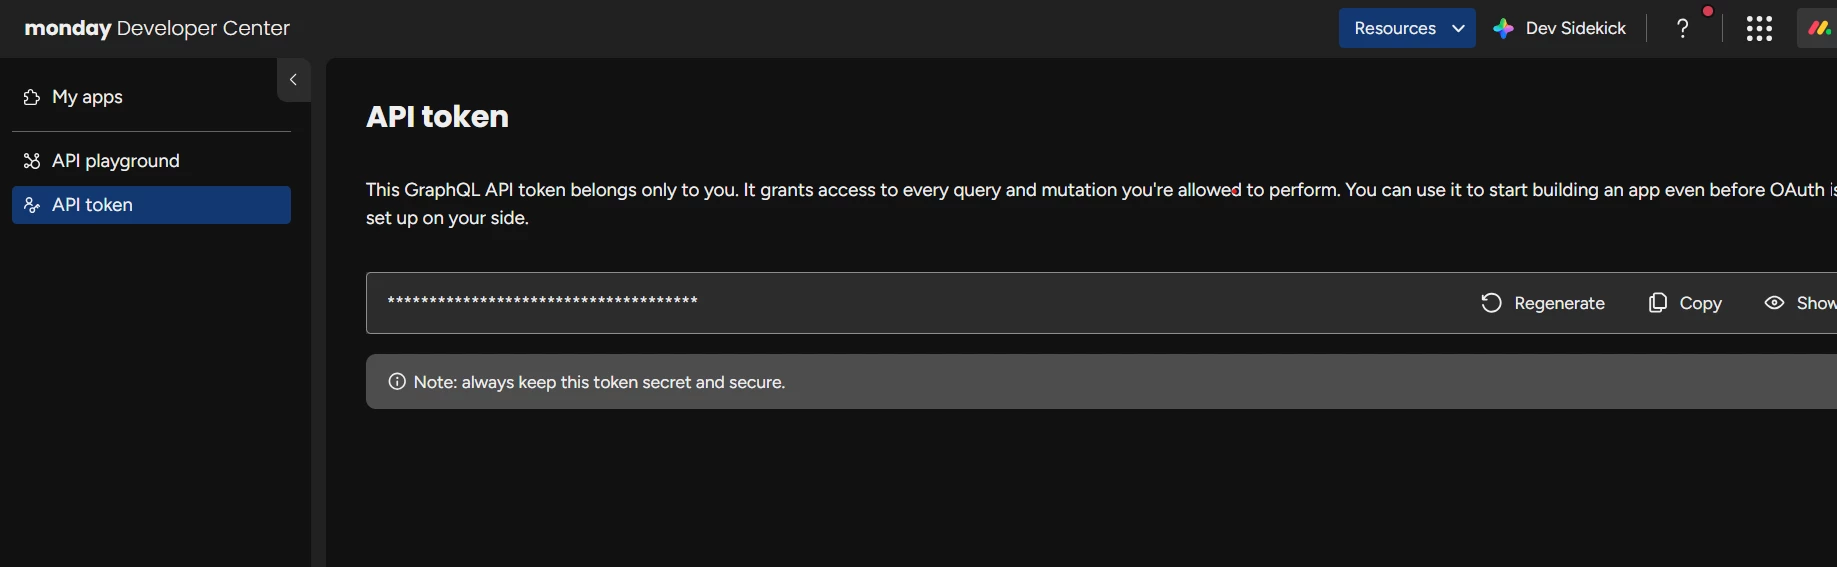The image size is (1837, 567).
Task: Click the My apps puzzle icon
Action: pyautogui.click(x=32, y=97)
